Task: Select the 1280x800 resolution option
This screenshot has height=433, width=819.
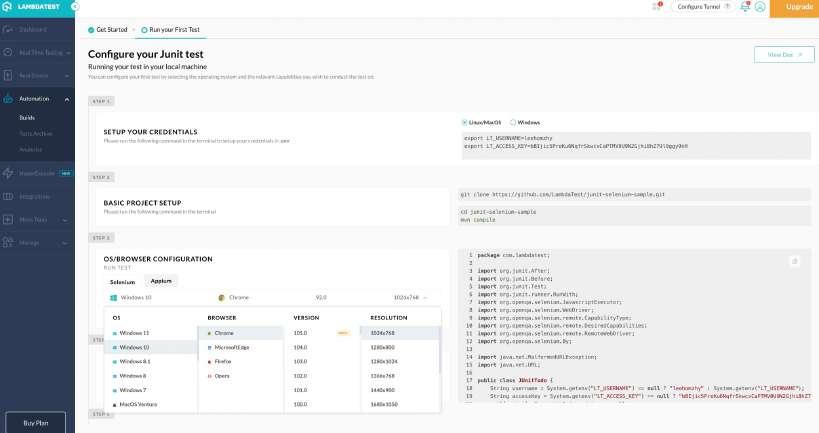Action: (382, 347)
